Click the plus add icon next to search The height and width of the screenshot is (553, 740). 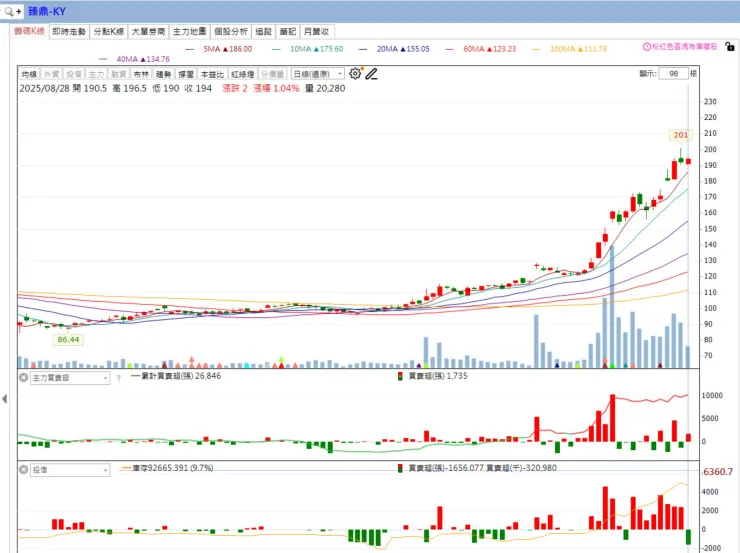(x=18, y=11)
